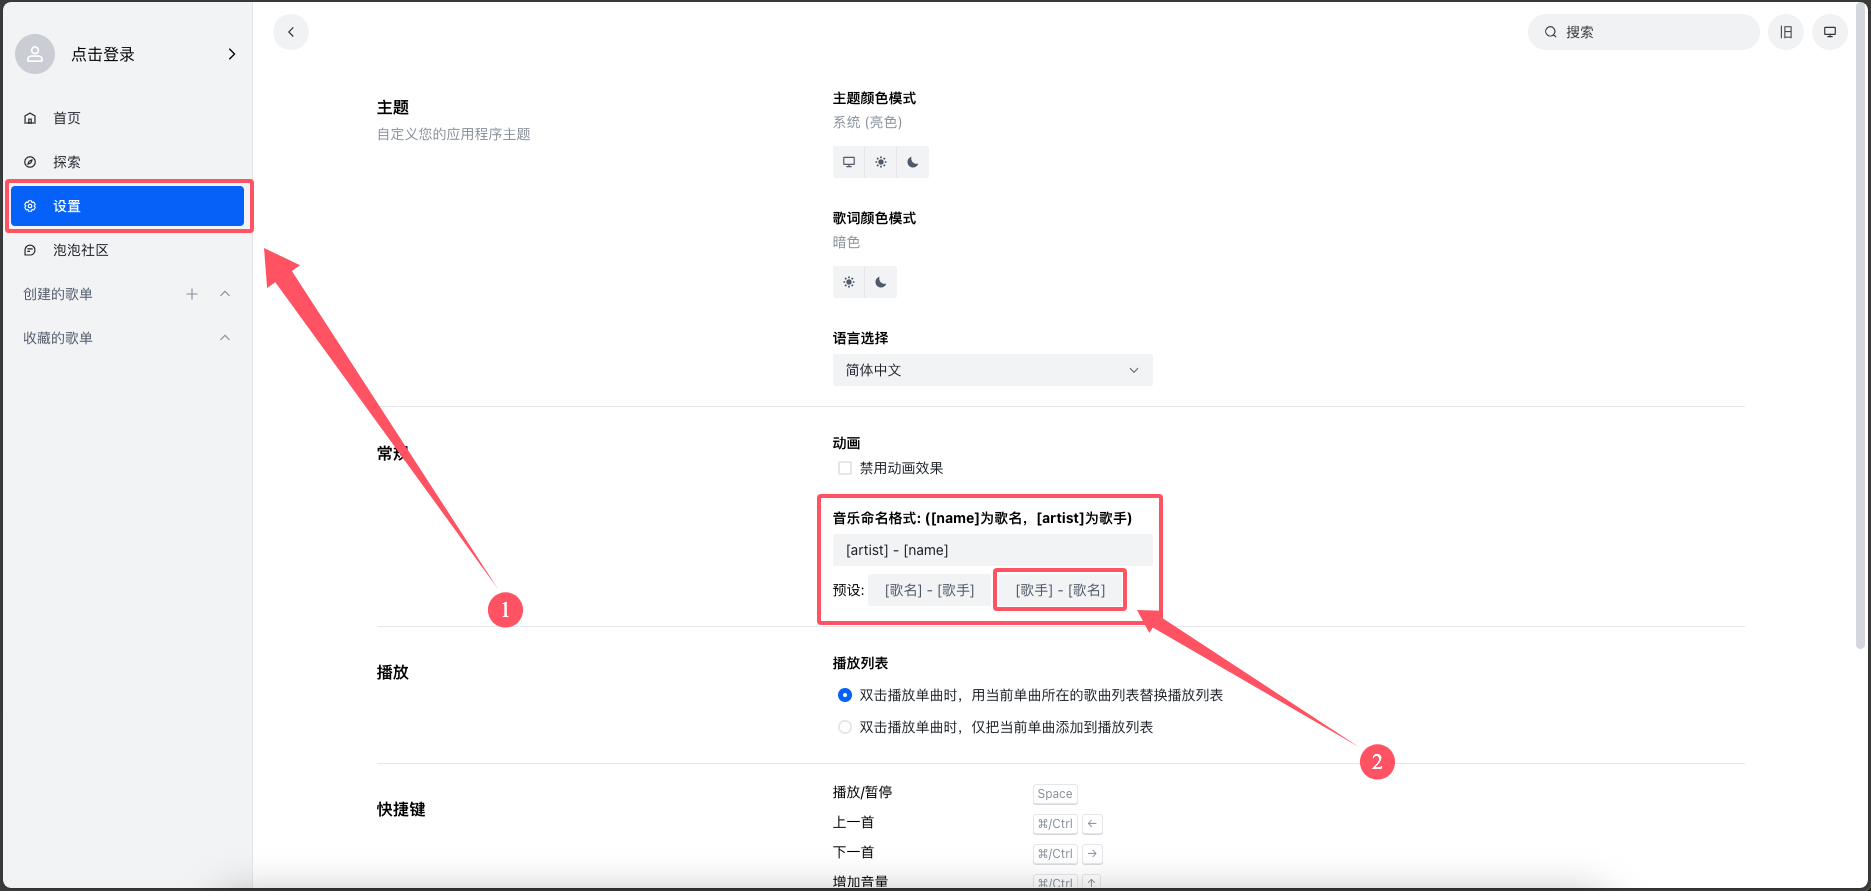Set theme color mode to dark moon
The height and width of the screenshot is (891, 1871).
[x=913, y=162]
